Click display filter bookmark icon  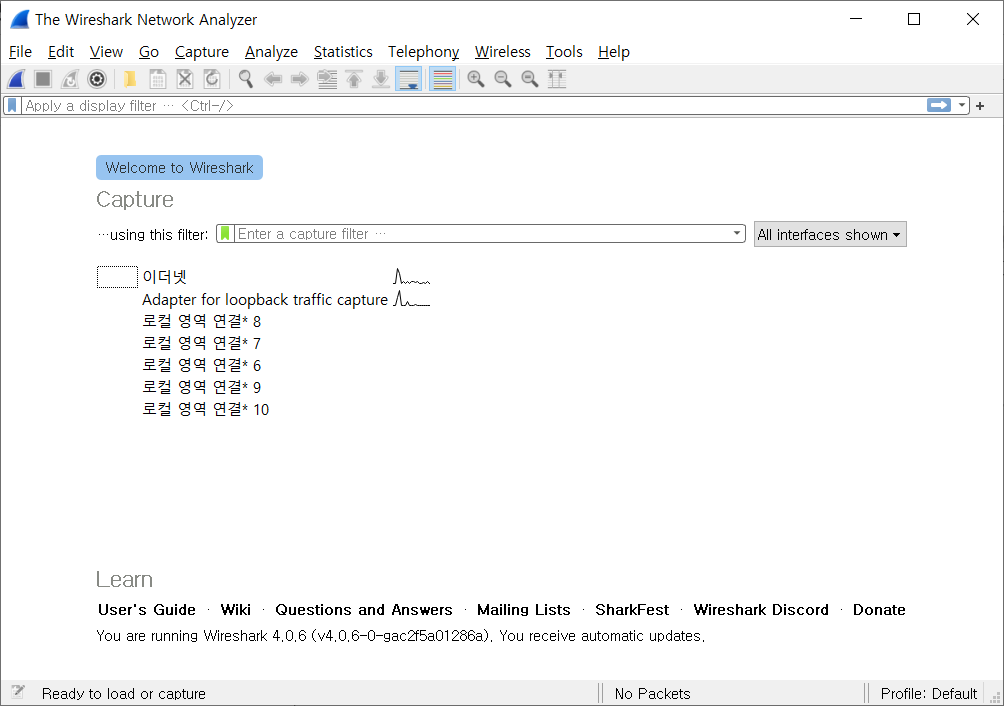pyautogui.click(x=12, y=106)
